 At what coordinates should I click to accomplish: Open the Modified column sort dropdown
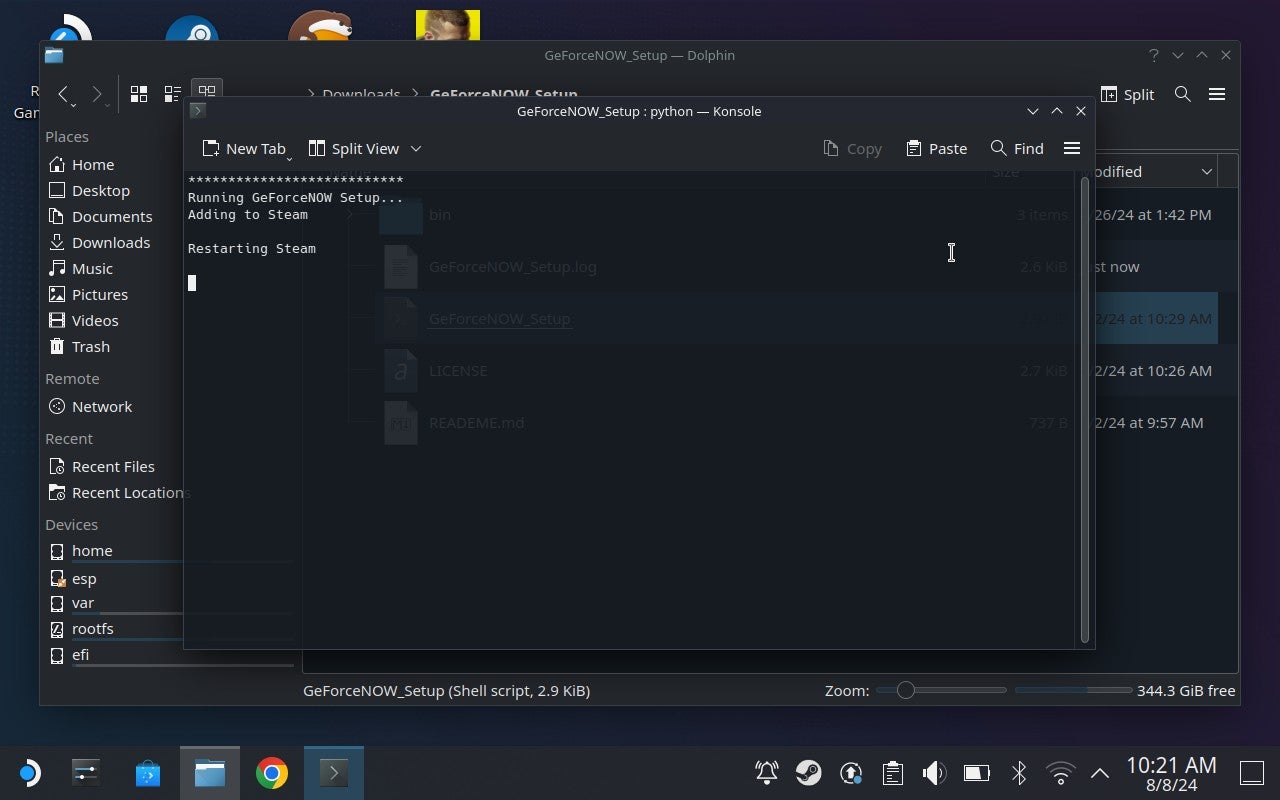pyautogui.click(x=1206, y=171)
